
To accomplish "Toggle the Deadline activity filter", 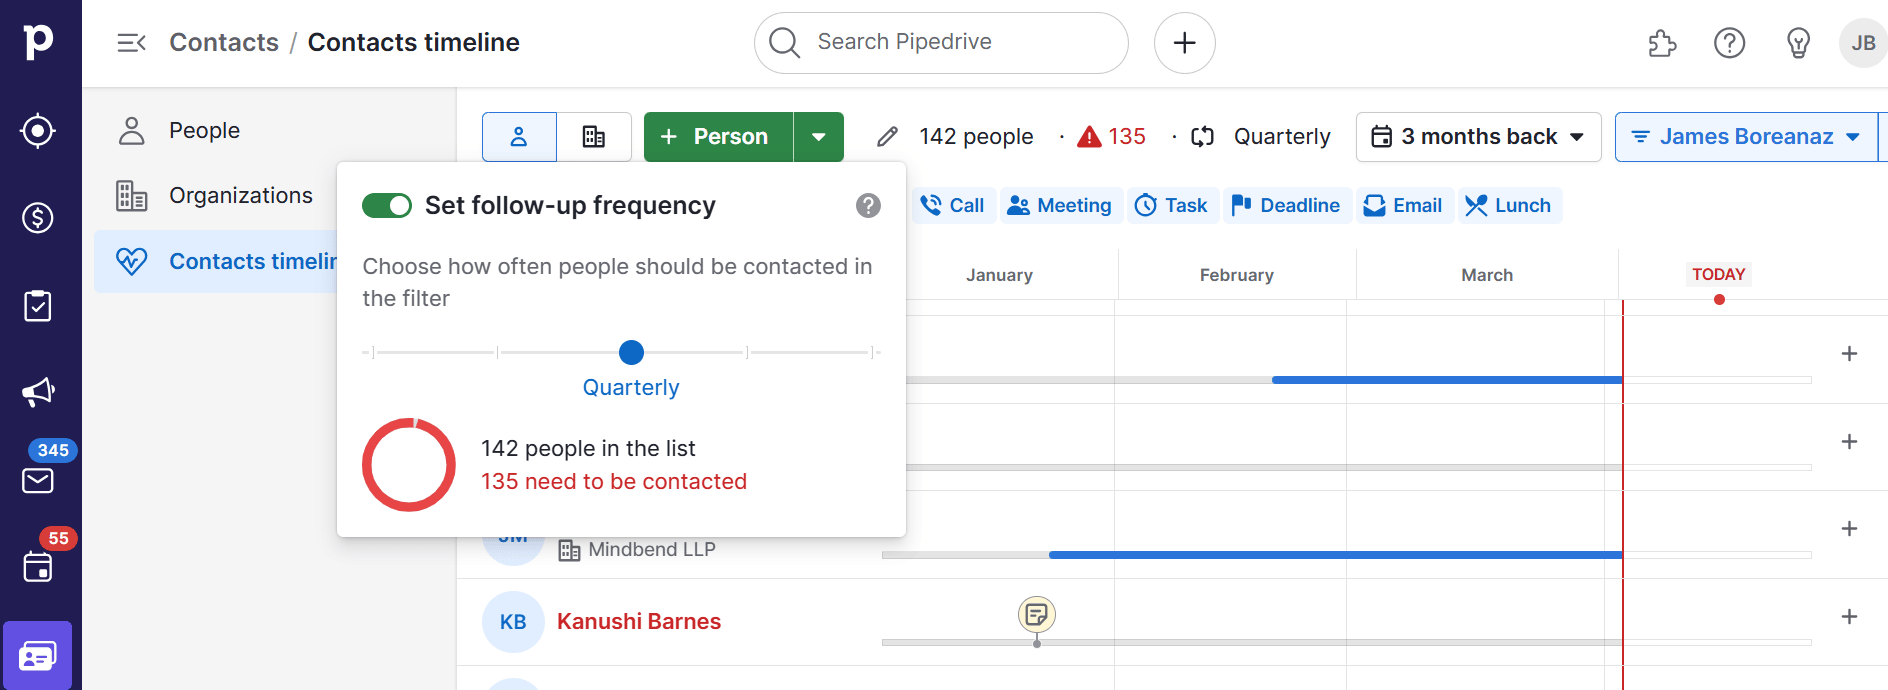I will [1286, 206].
